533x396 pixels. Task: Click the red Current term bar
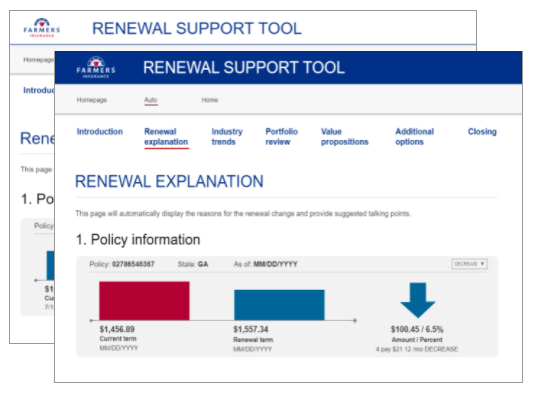click(x=144, y=301)
